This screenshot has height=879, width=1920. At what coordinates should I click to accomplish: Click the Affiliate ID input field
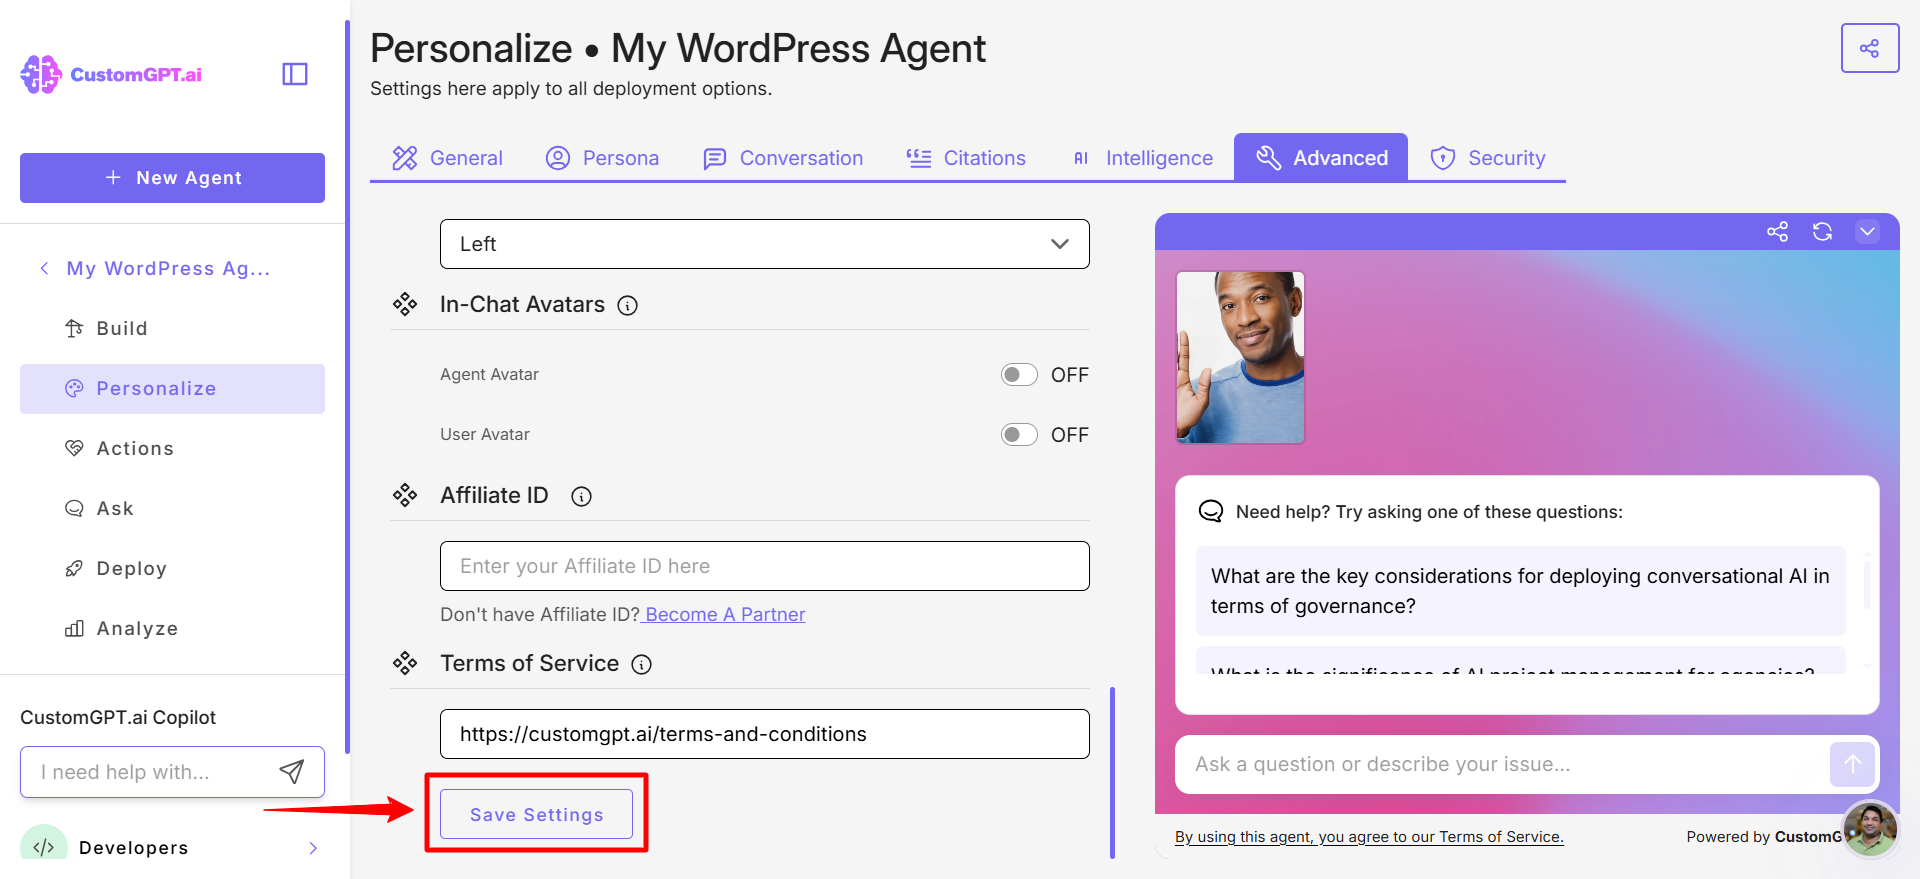(x=765, y=566)
